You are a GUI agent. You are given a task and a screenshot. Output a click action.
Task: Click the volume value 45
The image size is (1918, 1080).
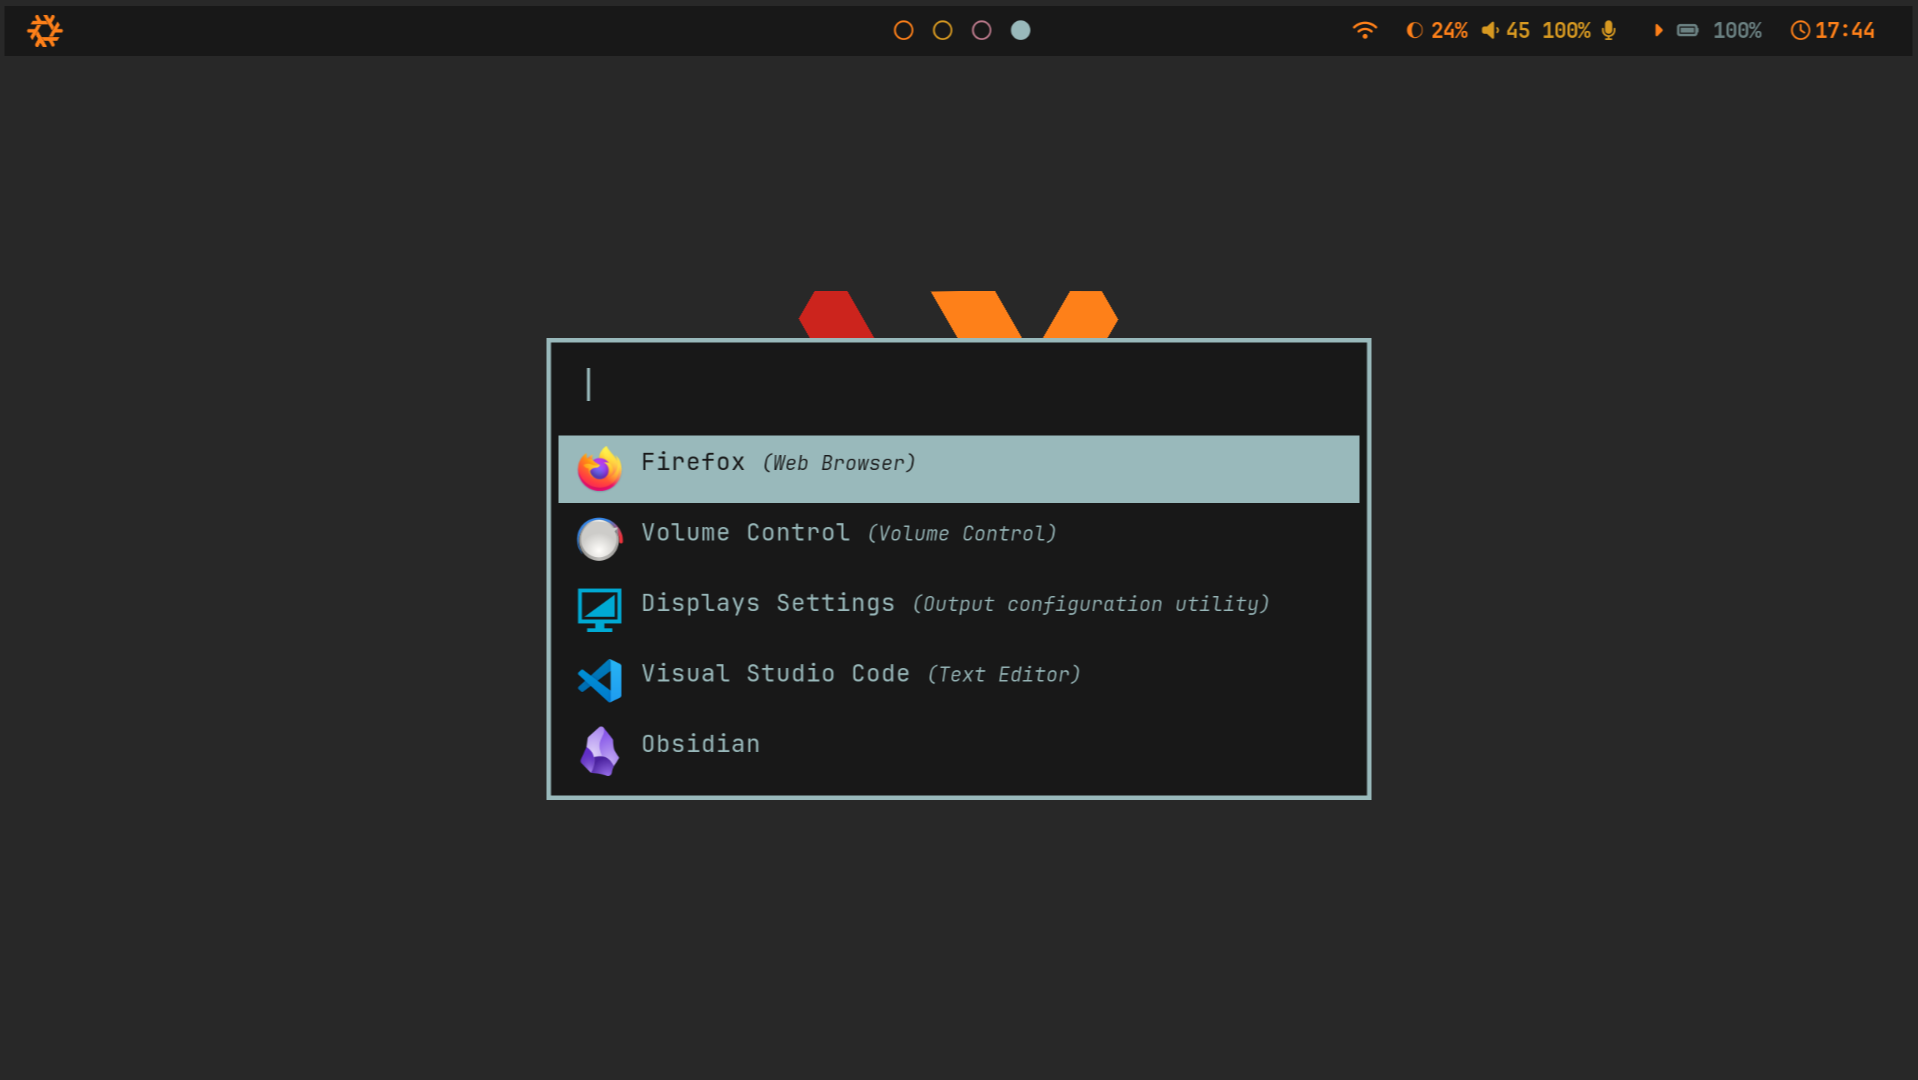tap(1517, 30)
